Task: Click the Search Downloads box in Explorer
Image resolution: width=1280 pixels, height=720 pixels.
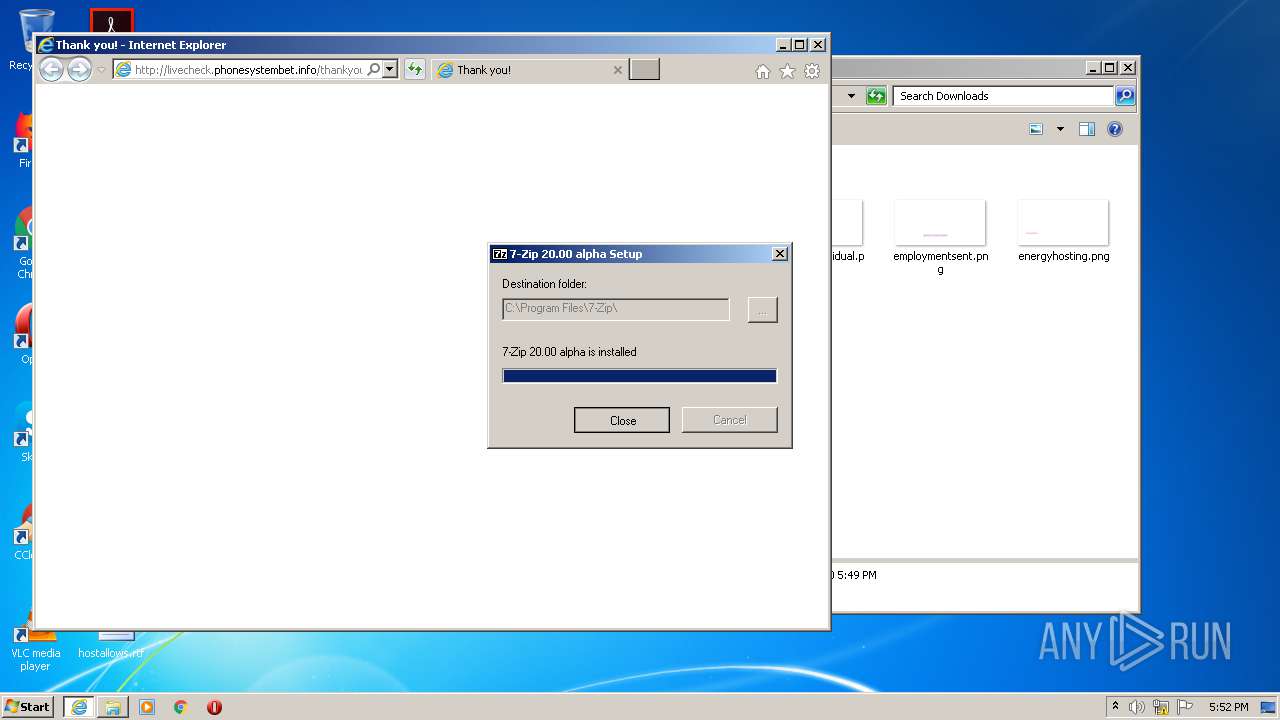Action: click(x=1003, y=96)
